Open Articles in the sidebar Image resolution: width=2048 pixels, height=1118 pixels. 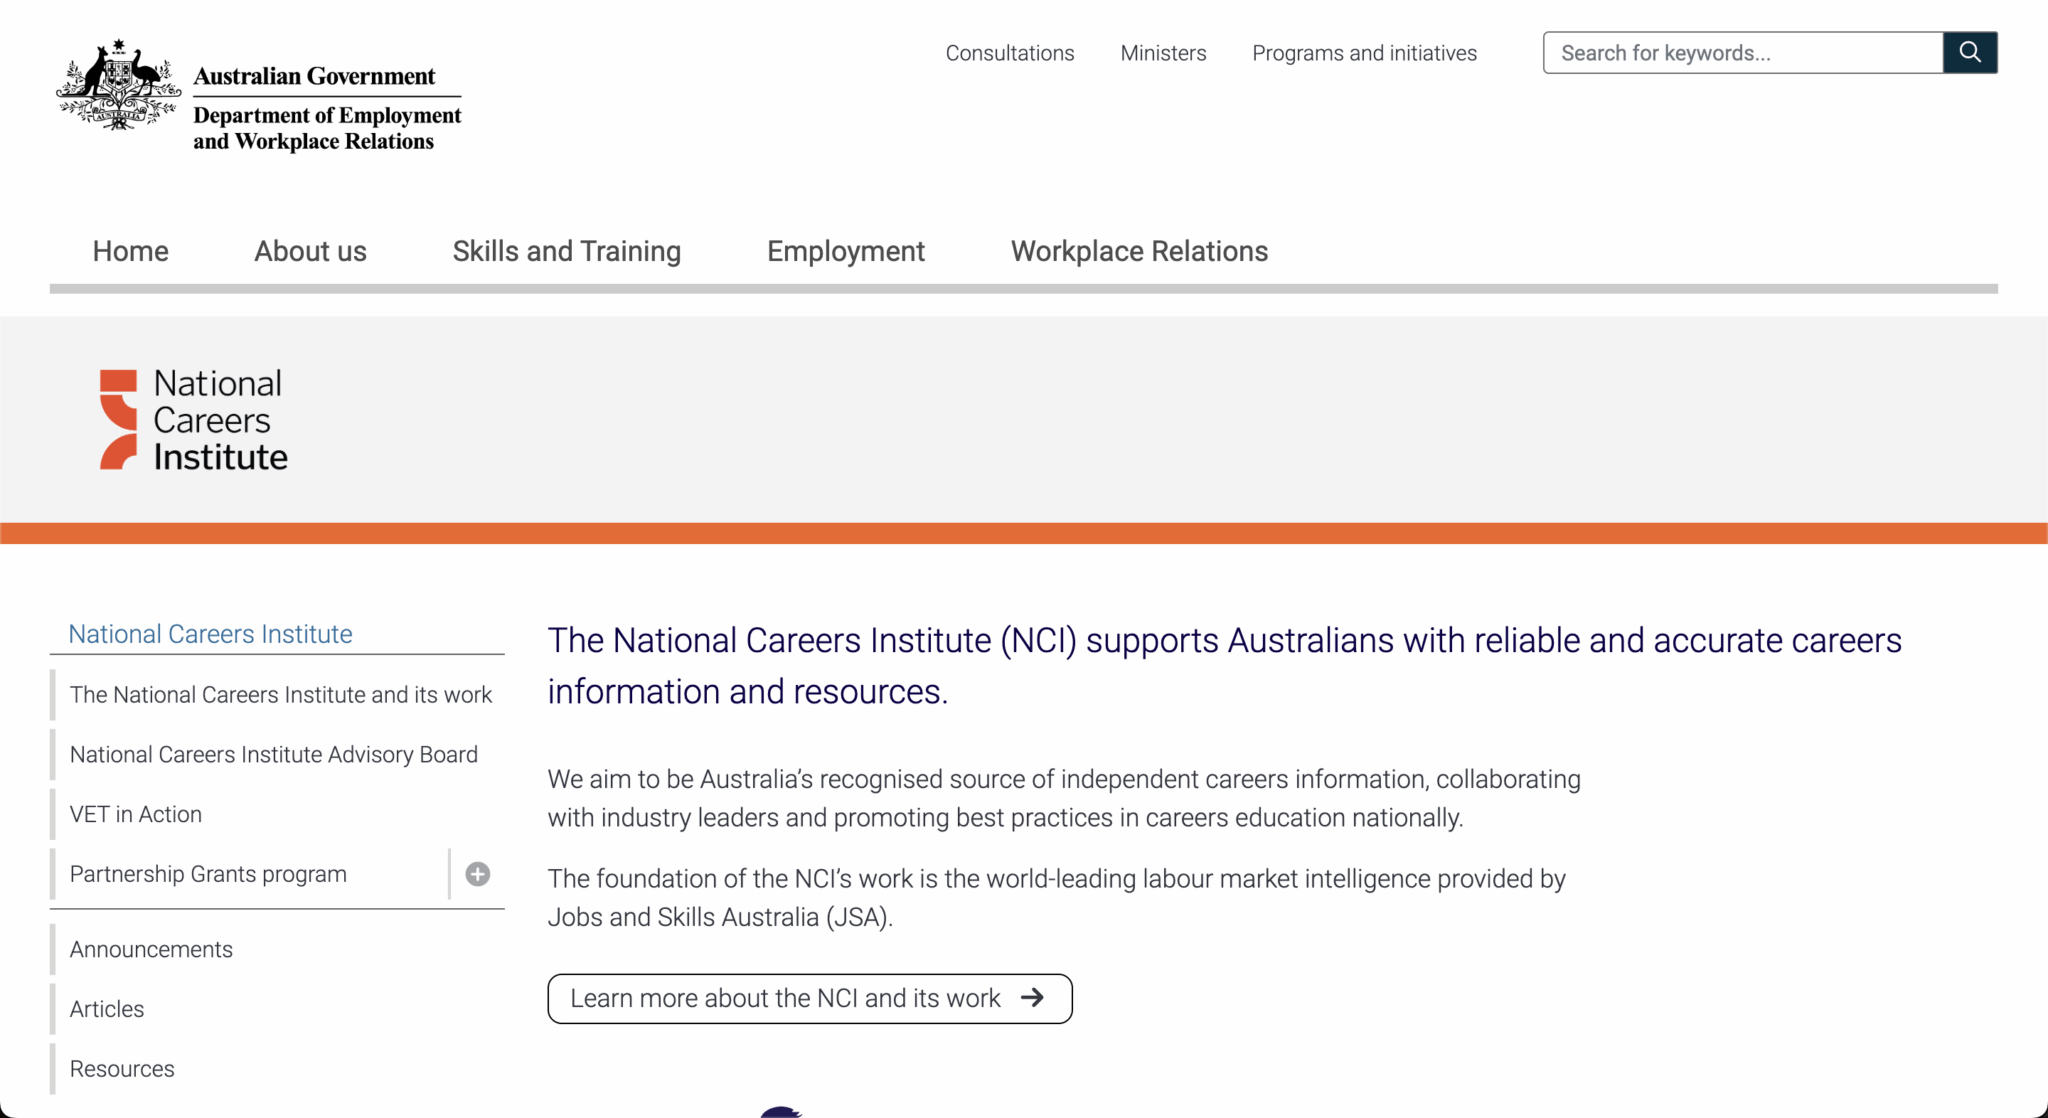pos(107,1010)
